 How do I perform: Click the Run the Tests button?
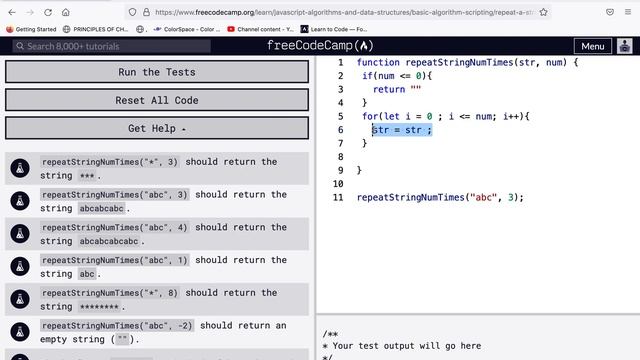[x=157, y=72]
